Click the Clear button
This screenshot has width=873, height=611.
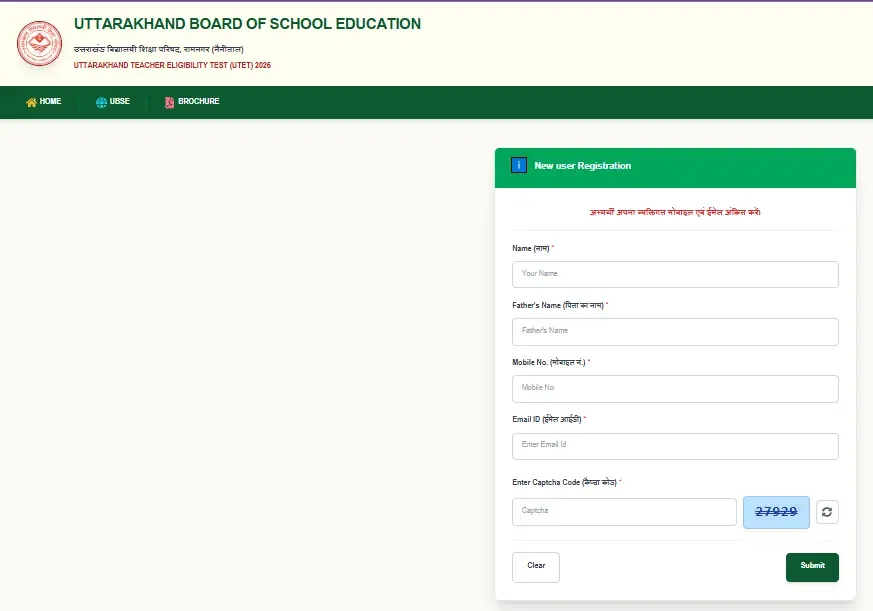tap(536, 567)
